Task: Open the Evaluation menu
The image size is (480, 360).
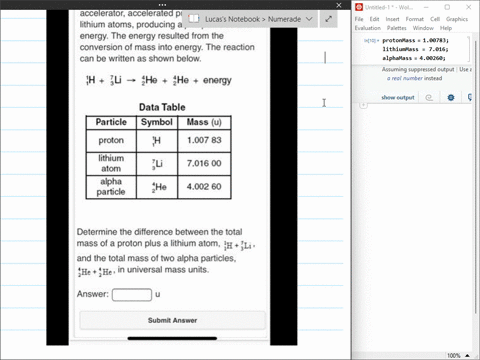Action: [368, 28]
